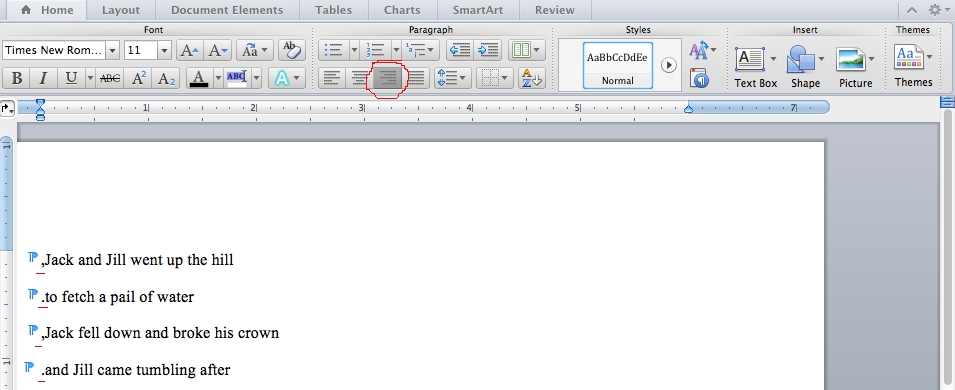
Task: Start a bulleted list
Action: pyautogui.click(x=333, y=51)
